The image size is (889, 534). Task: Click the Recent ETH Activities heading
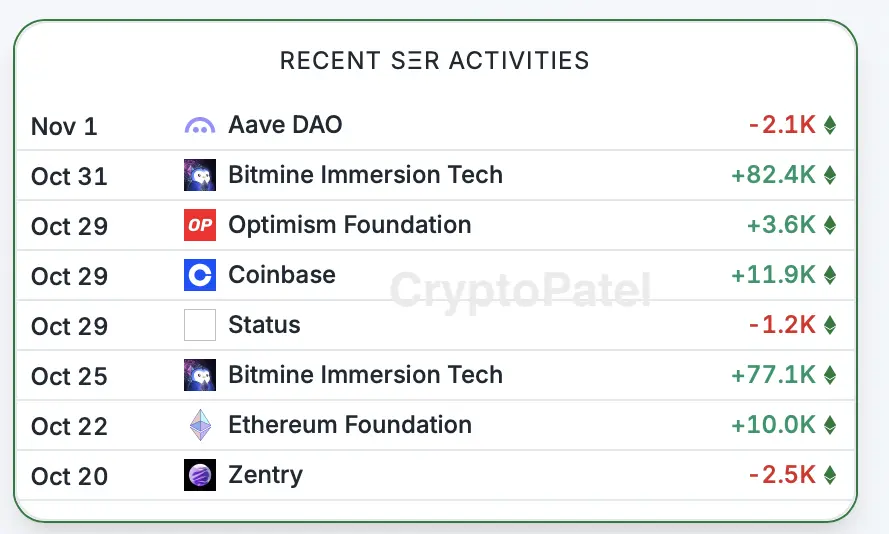(434, 61)
